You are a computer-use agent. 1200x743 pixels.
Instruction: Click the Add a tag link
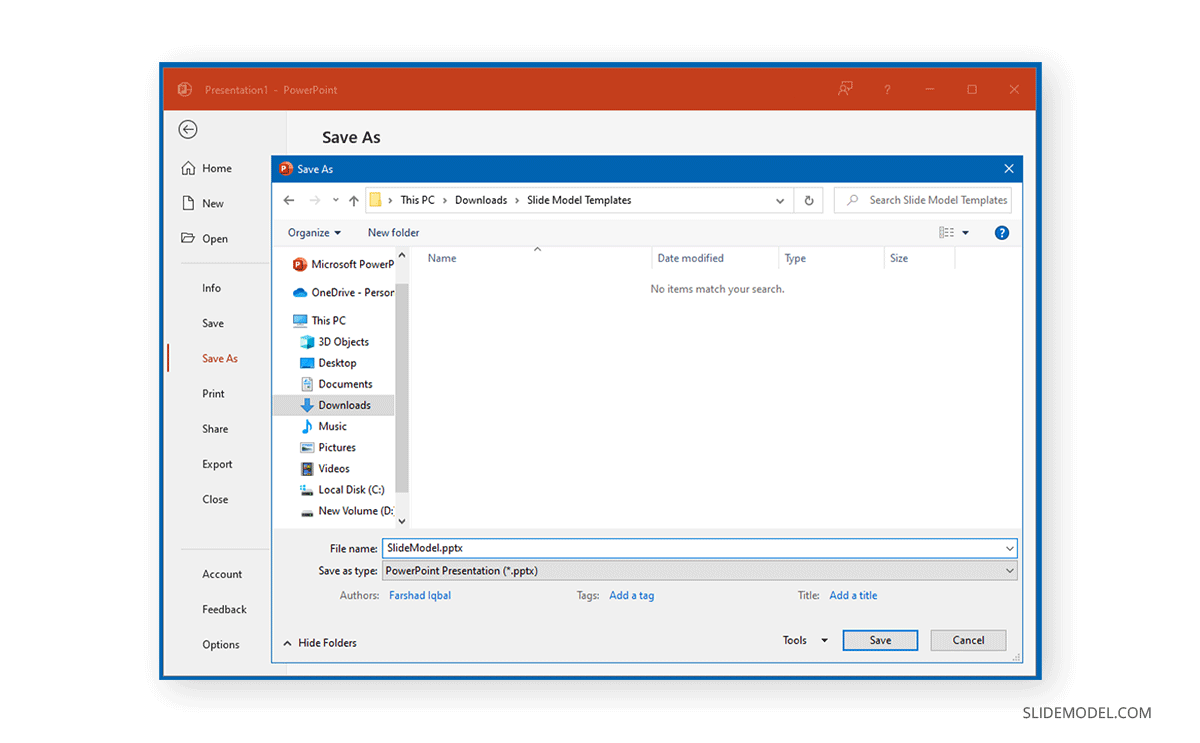pos(631,594)
